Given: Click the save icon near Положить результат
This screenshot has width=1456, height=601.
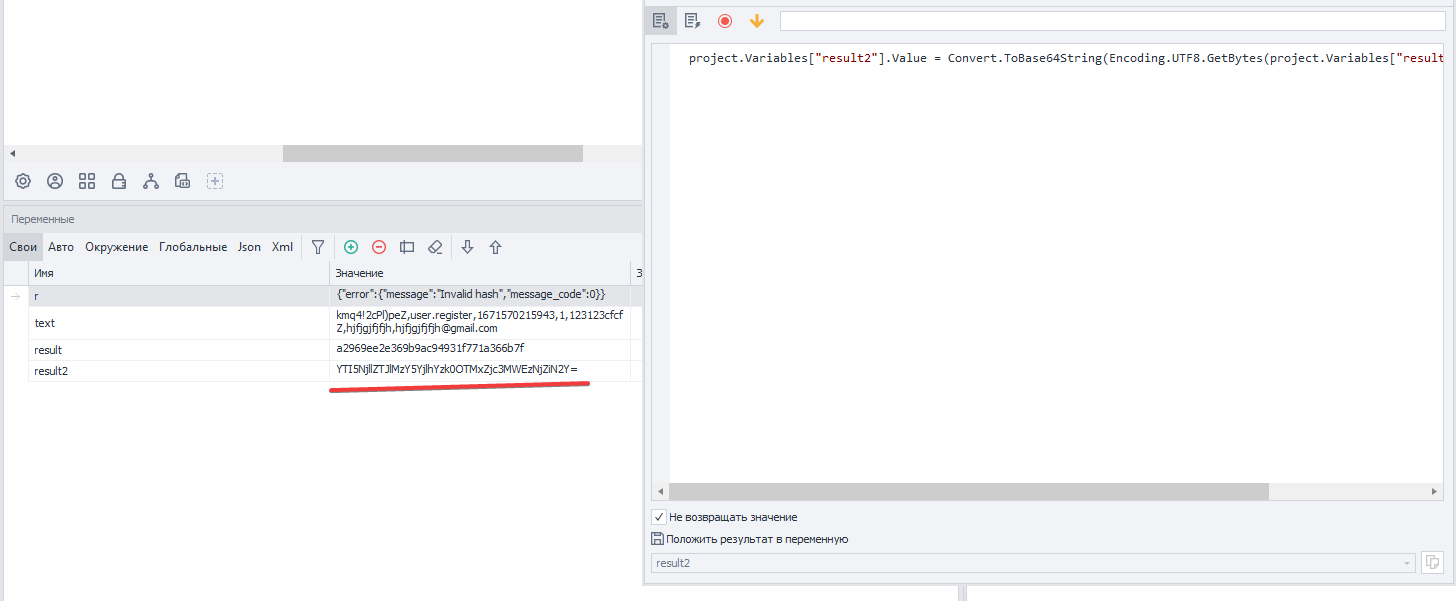Looking at the screenshot, I should [657, 539].
